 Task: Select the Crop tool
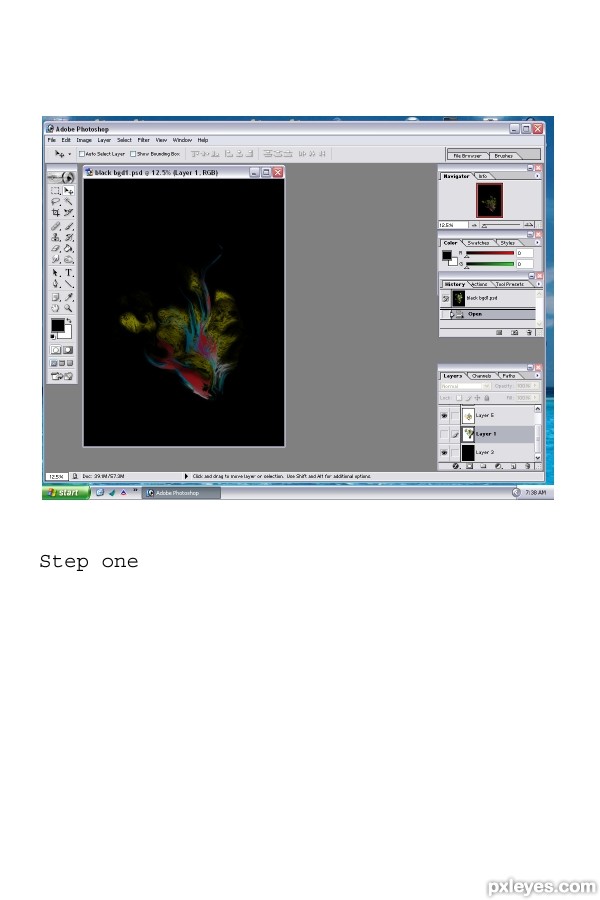pos(56,213)
